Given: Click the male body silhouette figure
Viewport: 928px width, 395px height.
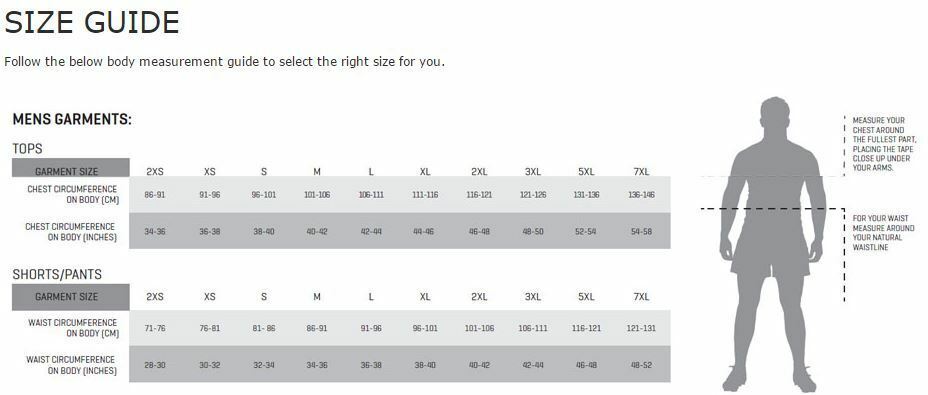Looking at the screenshot, I should (x=773, y=244).
